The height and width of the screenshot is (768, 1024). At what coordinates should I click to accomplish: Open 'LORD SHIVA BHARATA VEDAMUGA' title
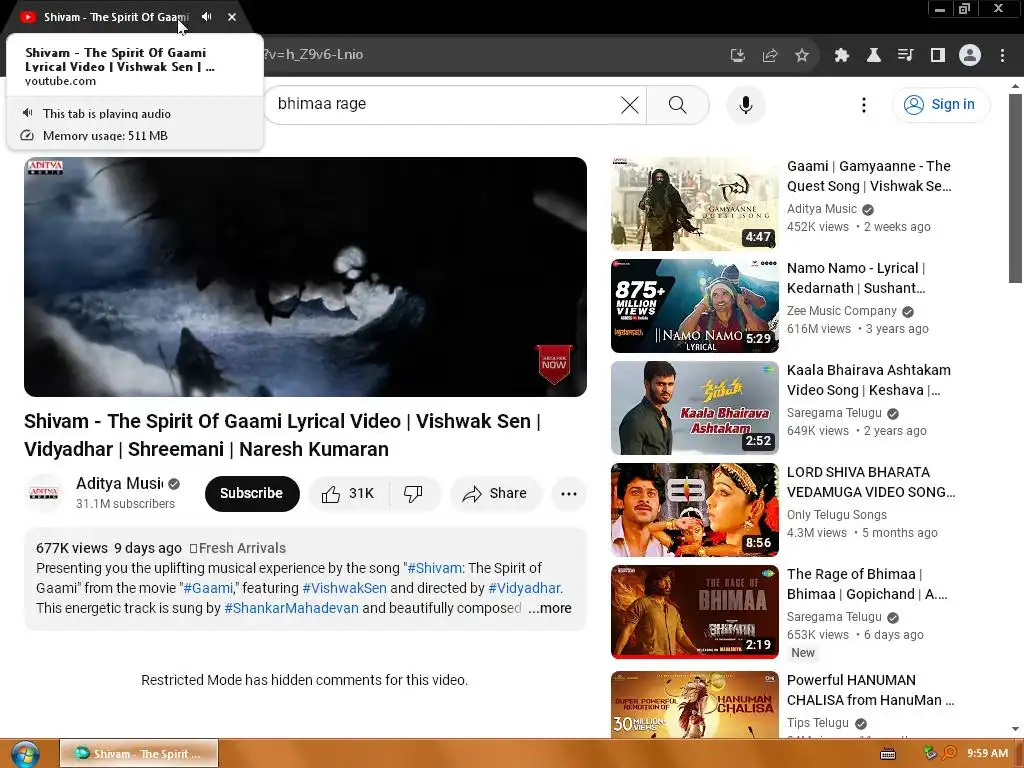[871, 482]
